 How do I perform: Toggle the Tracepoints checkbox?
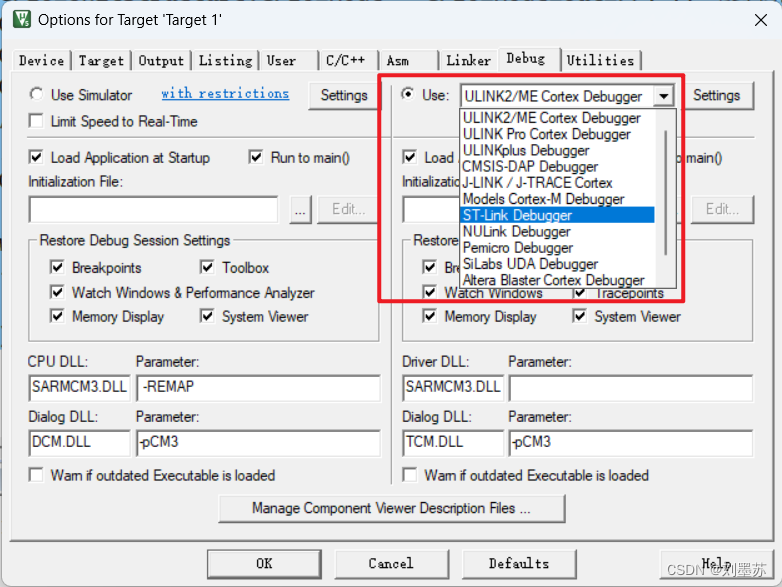coord(579,293)
